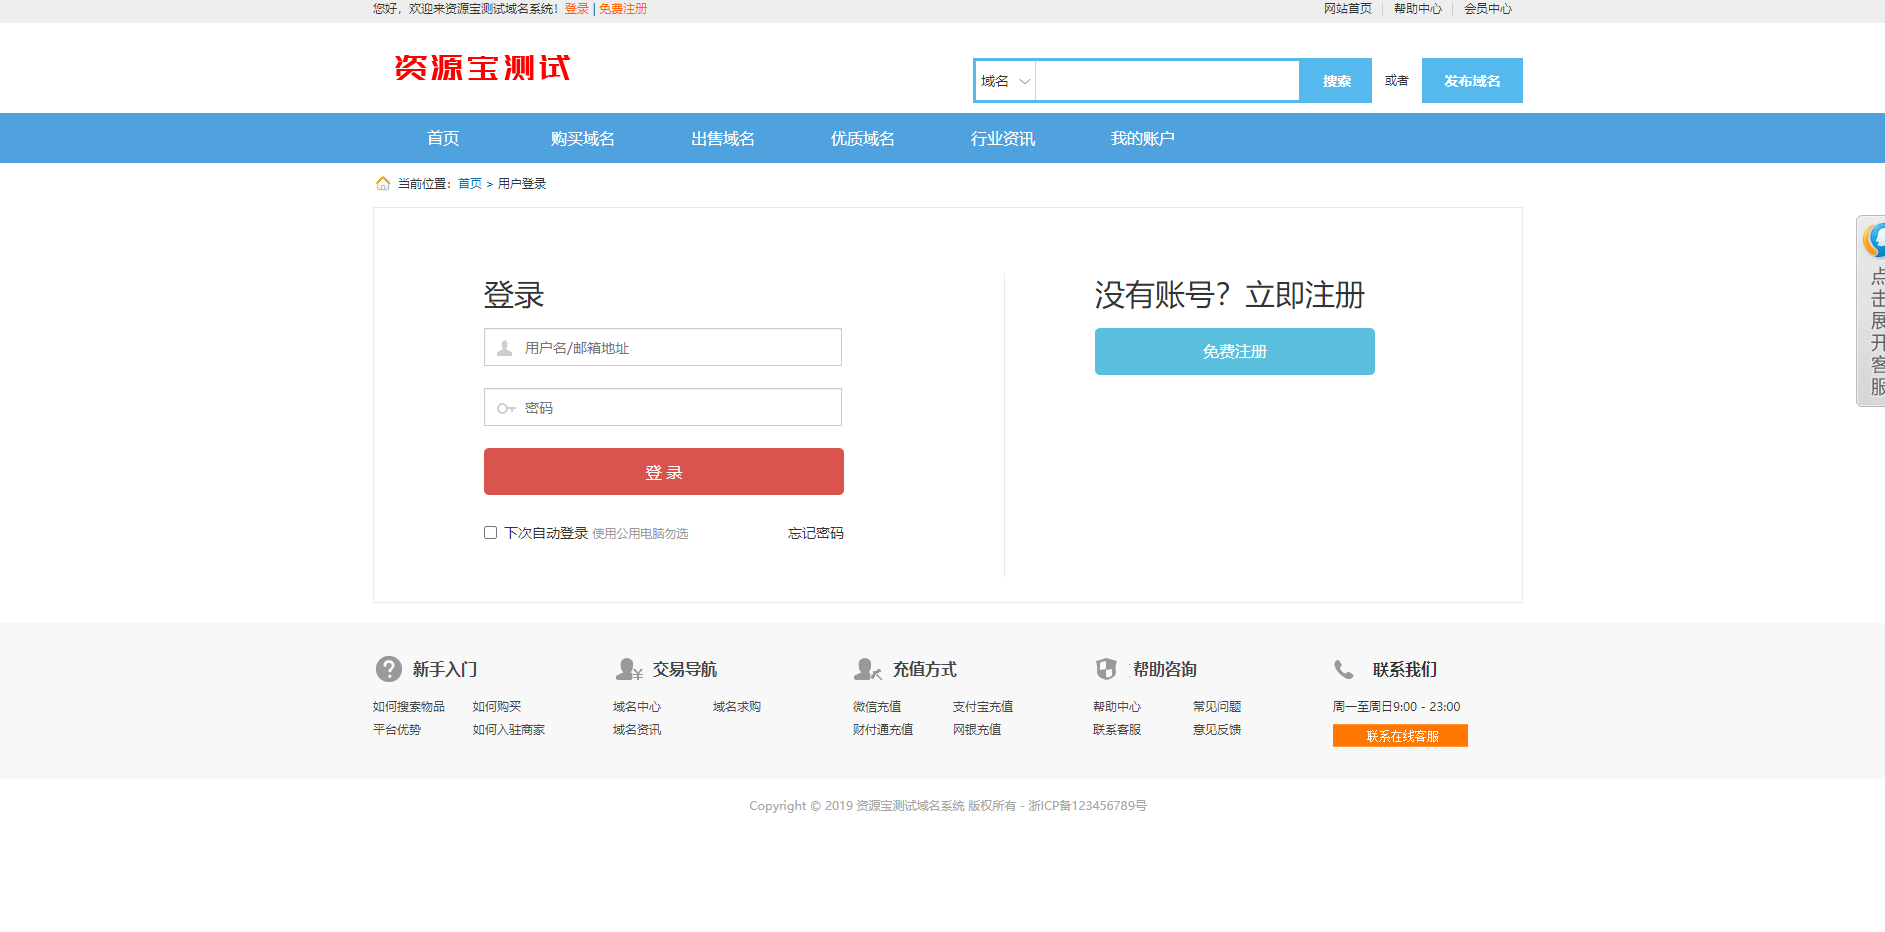Focus the 用户名/邮箱地址 input field
This screenshot has width=1885, height=932.
[670, 348]
